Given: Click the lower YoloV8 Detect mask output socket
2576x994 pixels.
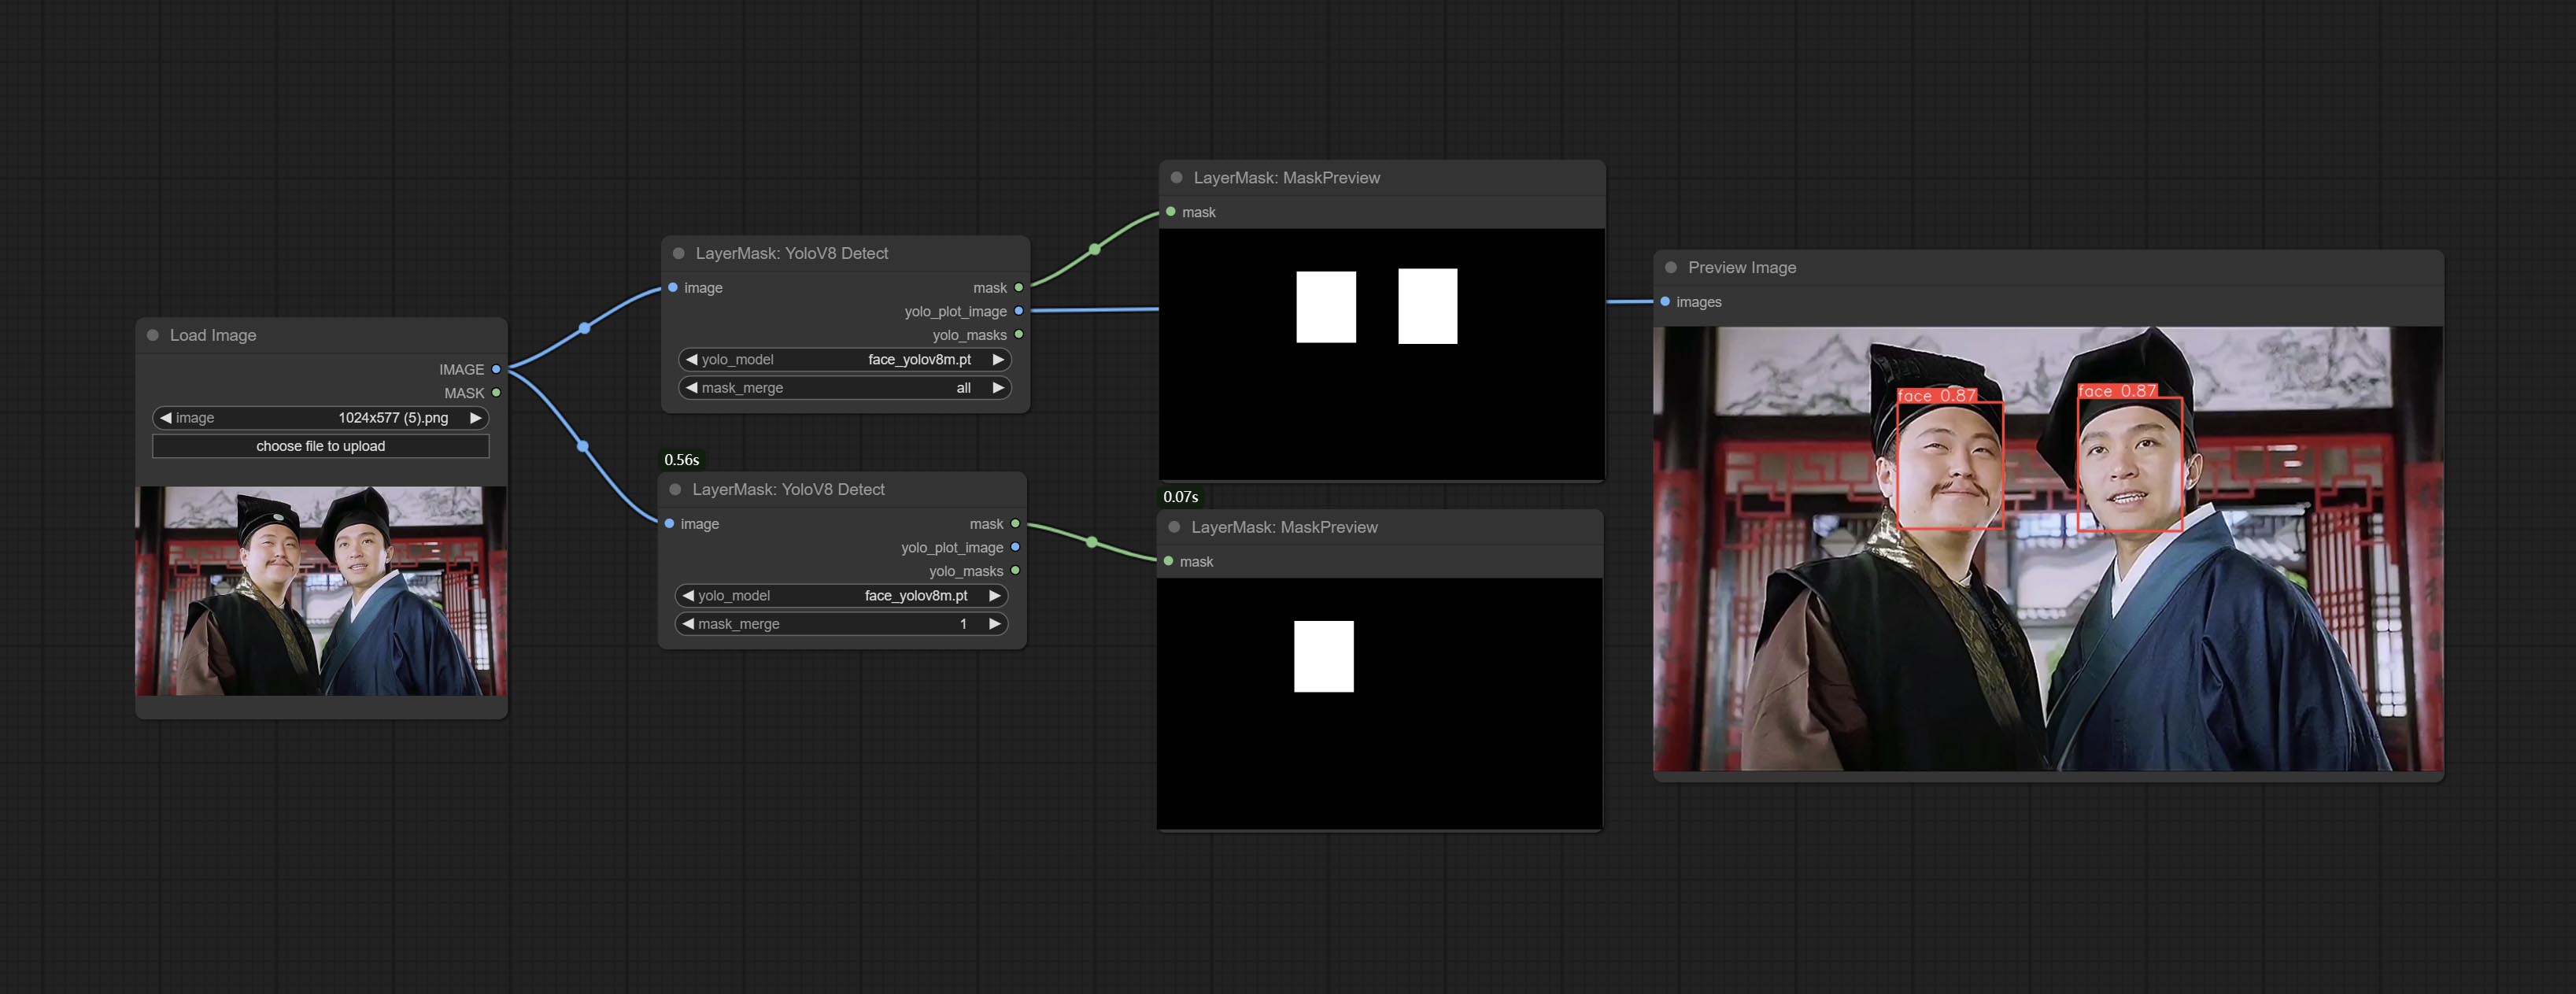Looking at the screenshot, I should tap(1015, 523).
